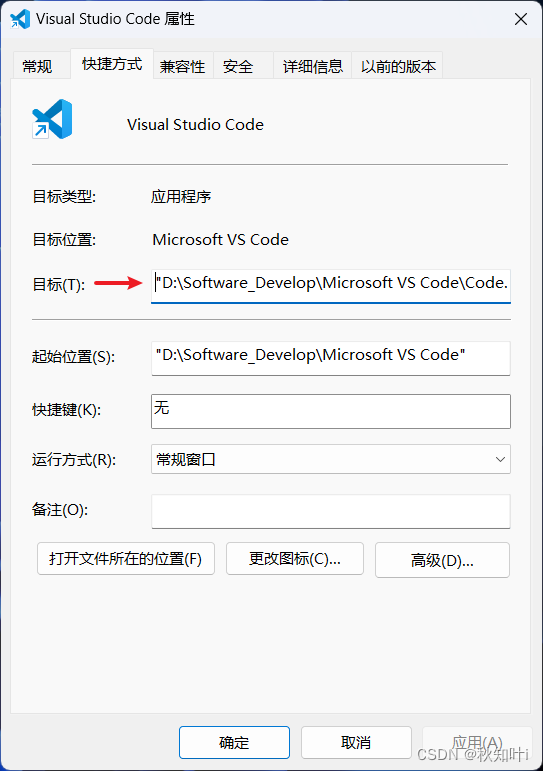543x771 pixels.
Task: Select the 快捷方式 tab
Action: point(112,64)
